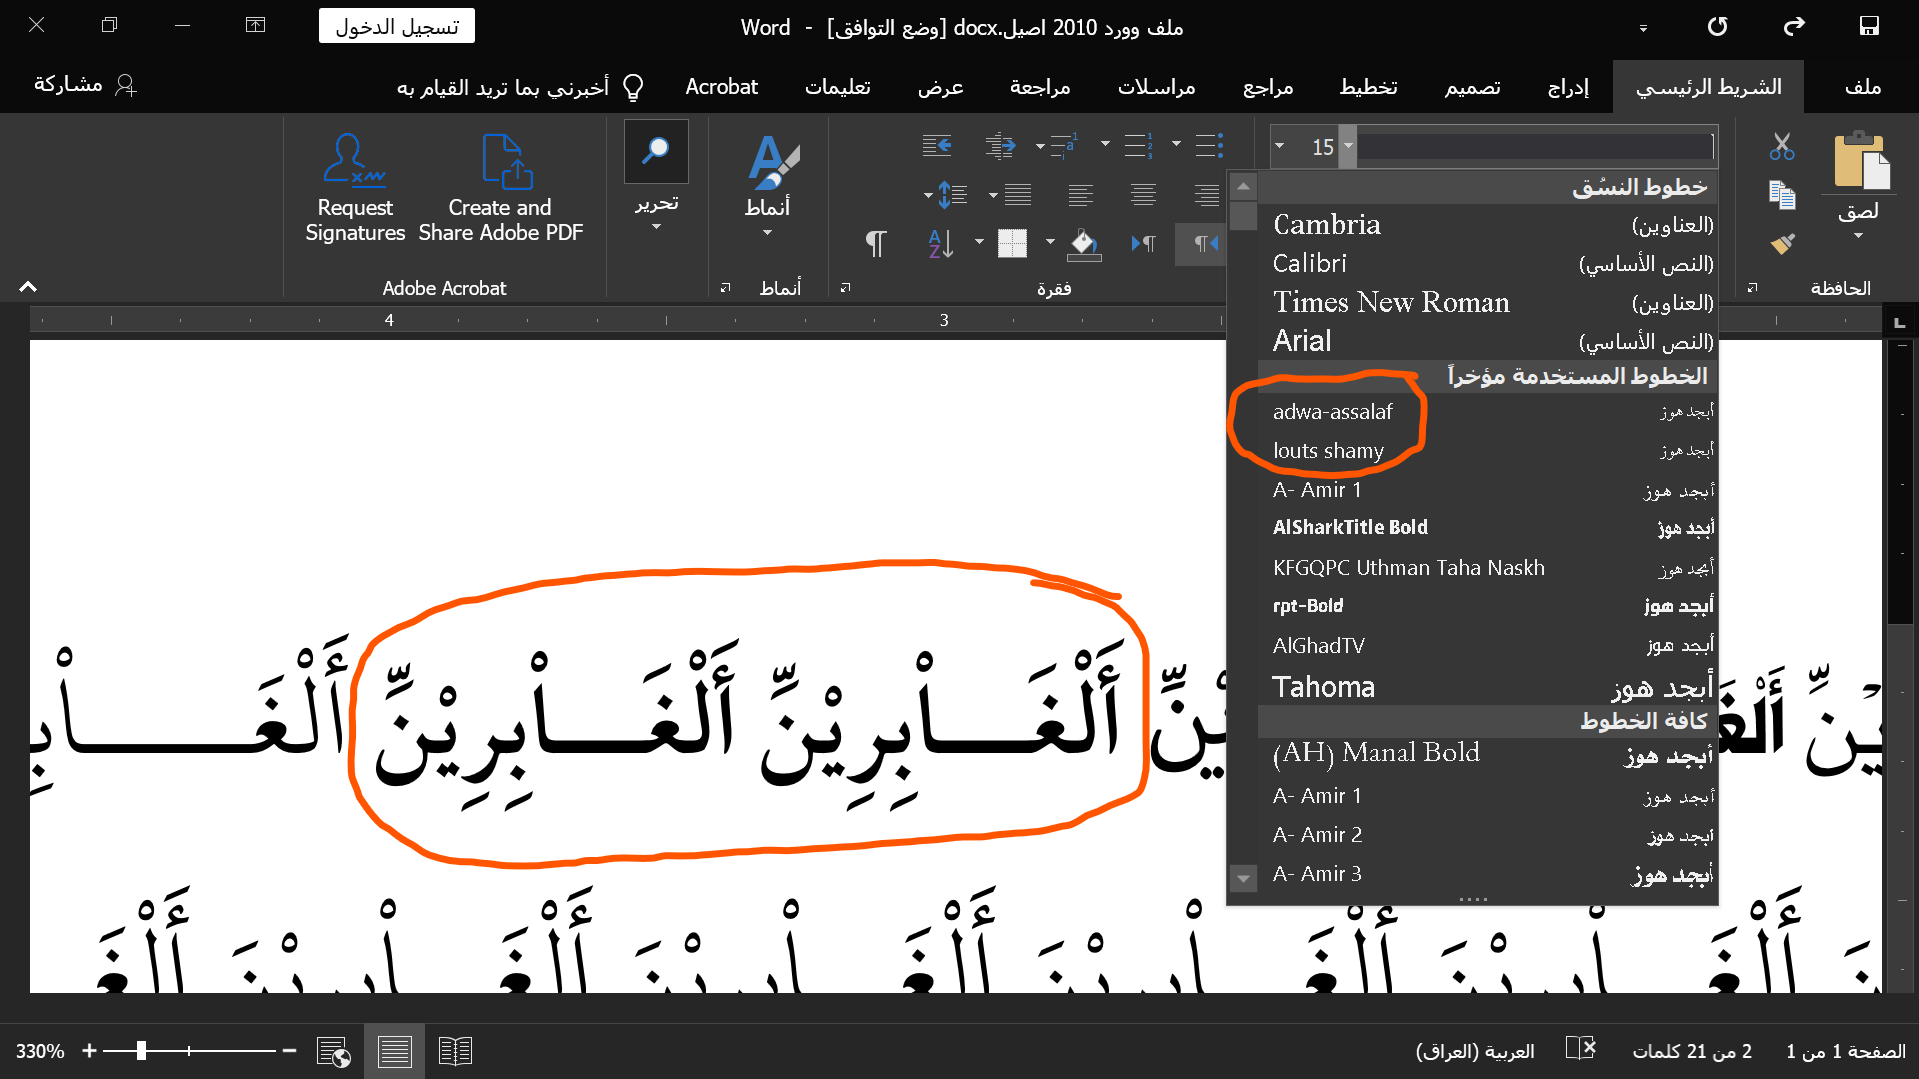The height and width of the screenshot is (1079, 1919).
Task: Switch to the Acrobat ribbon tab
Action: [x=721, y=87]
